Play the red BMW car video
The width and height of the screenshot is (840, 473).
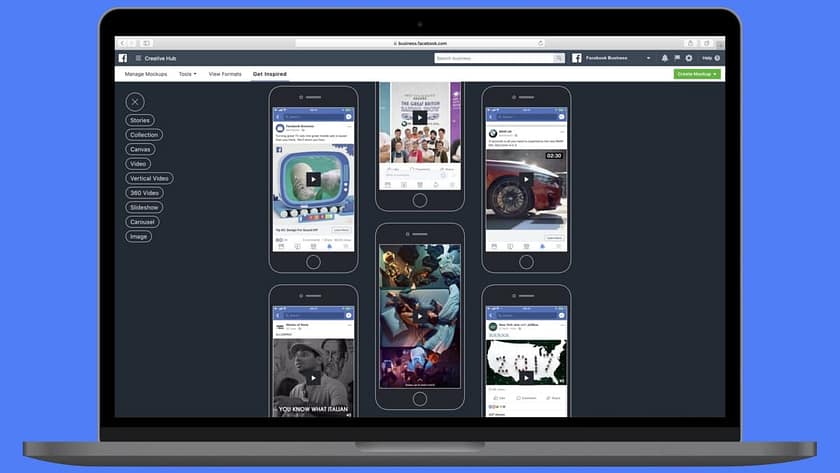(527, 180)
